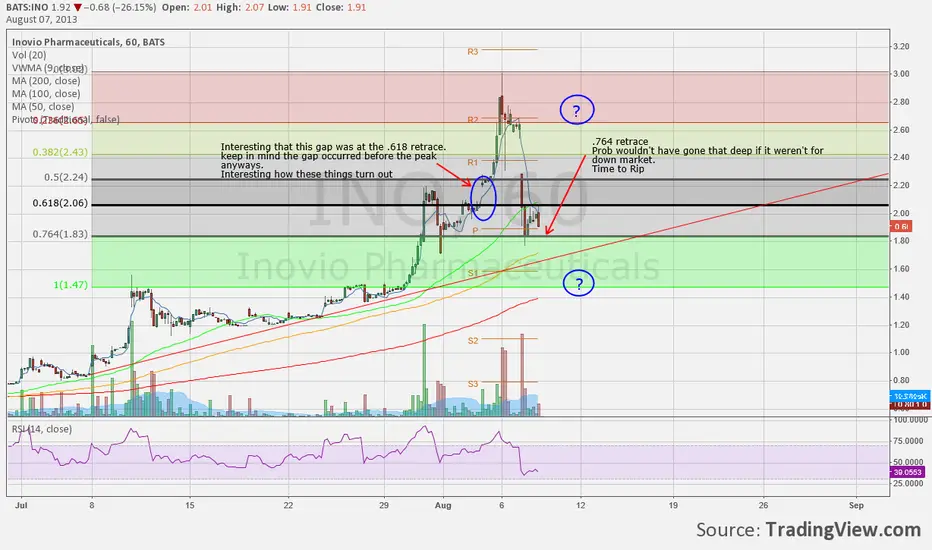Click the 'Time to Rip' annotation line
The width and height of the screenshot is (932, 550).
click(x=618, y=169)
